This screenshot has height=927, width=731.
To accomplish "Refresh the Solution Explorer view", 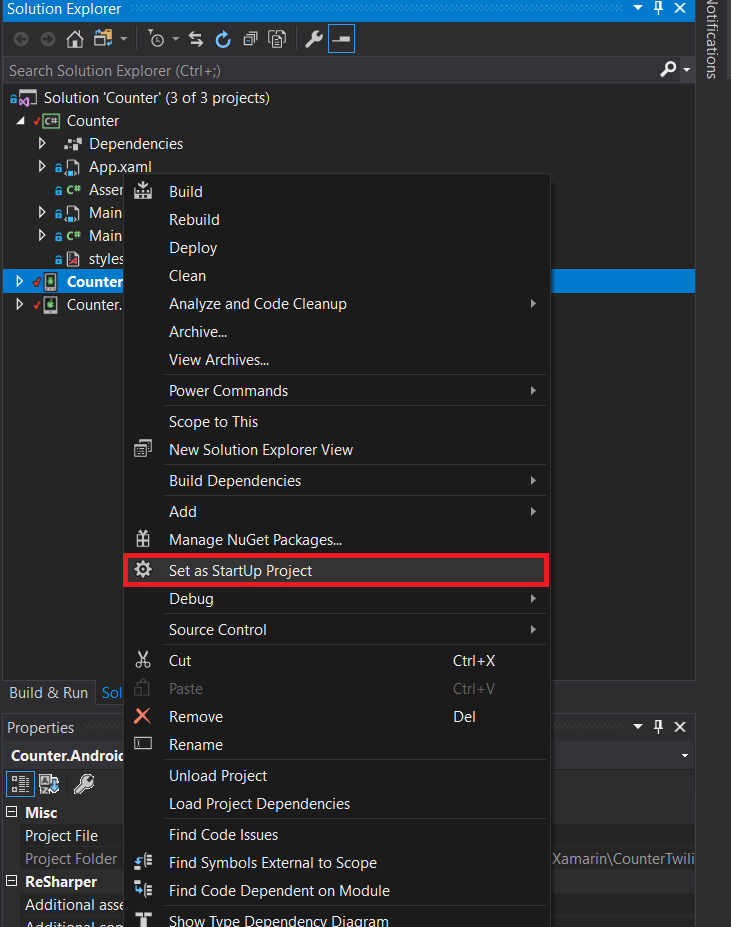I will point(224,39).
